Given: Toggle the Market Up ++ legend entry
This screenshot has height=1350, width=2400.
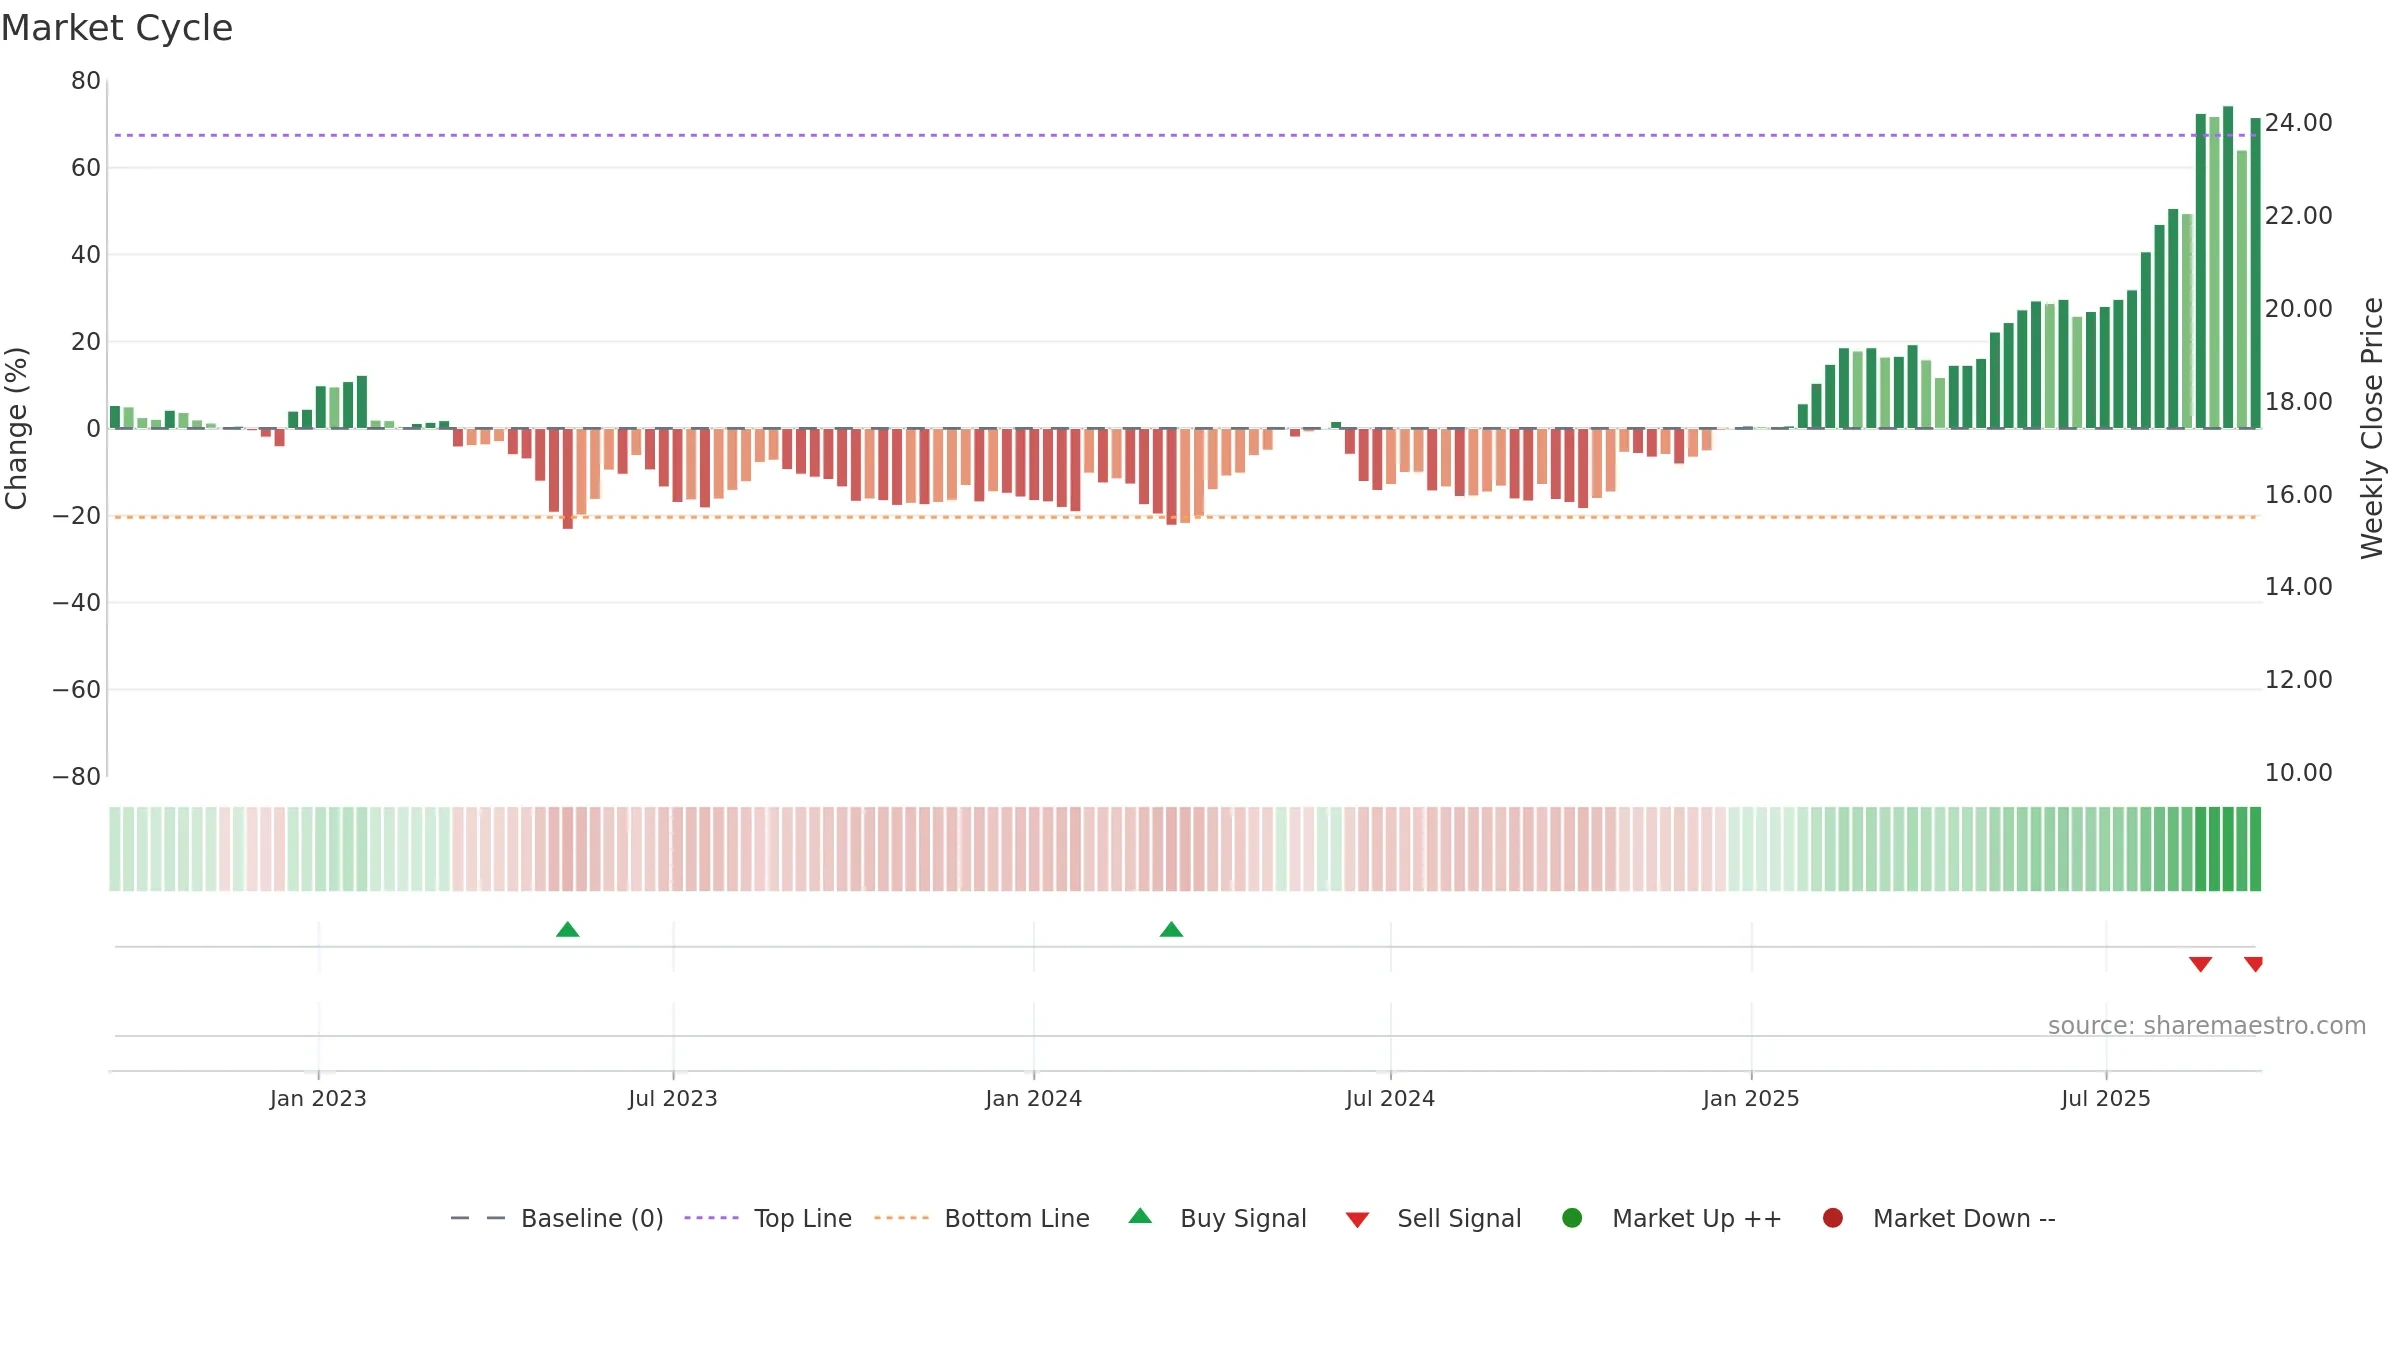Looking at the screenshot, I should [1671, 1218].
